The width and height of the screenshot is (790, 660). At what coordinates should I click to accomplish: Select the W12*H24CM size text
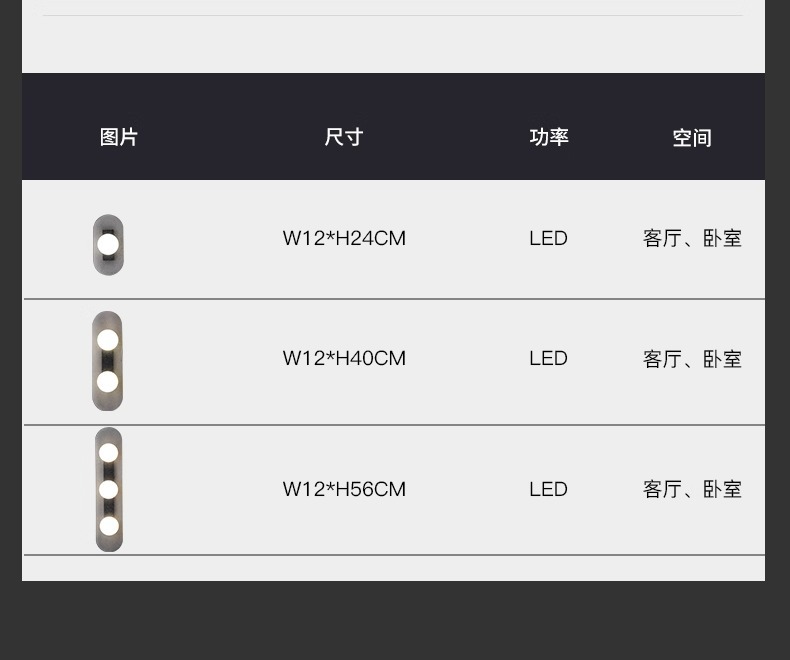[x=344, y=238]
